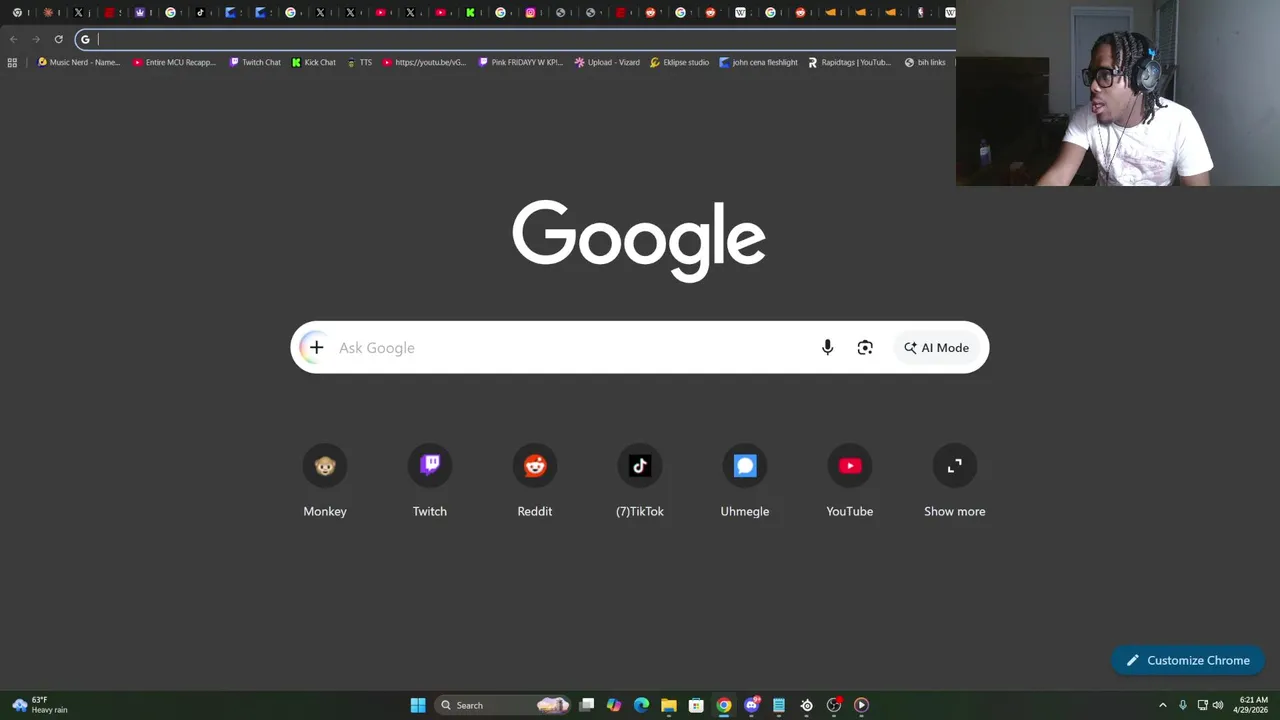Show hidden system tray icons
The width and height of the screenshot is (1280, 720).
(1162, 705)
